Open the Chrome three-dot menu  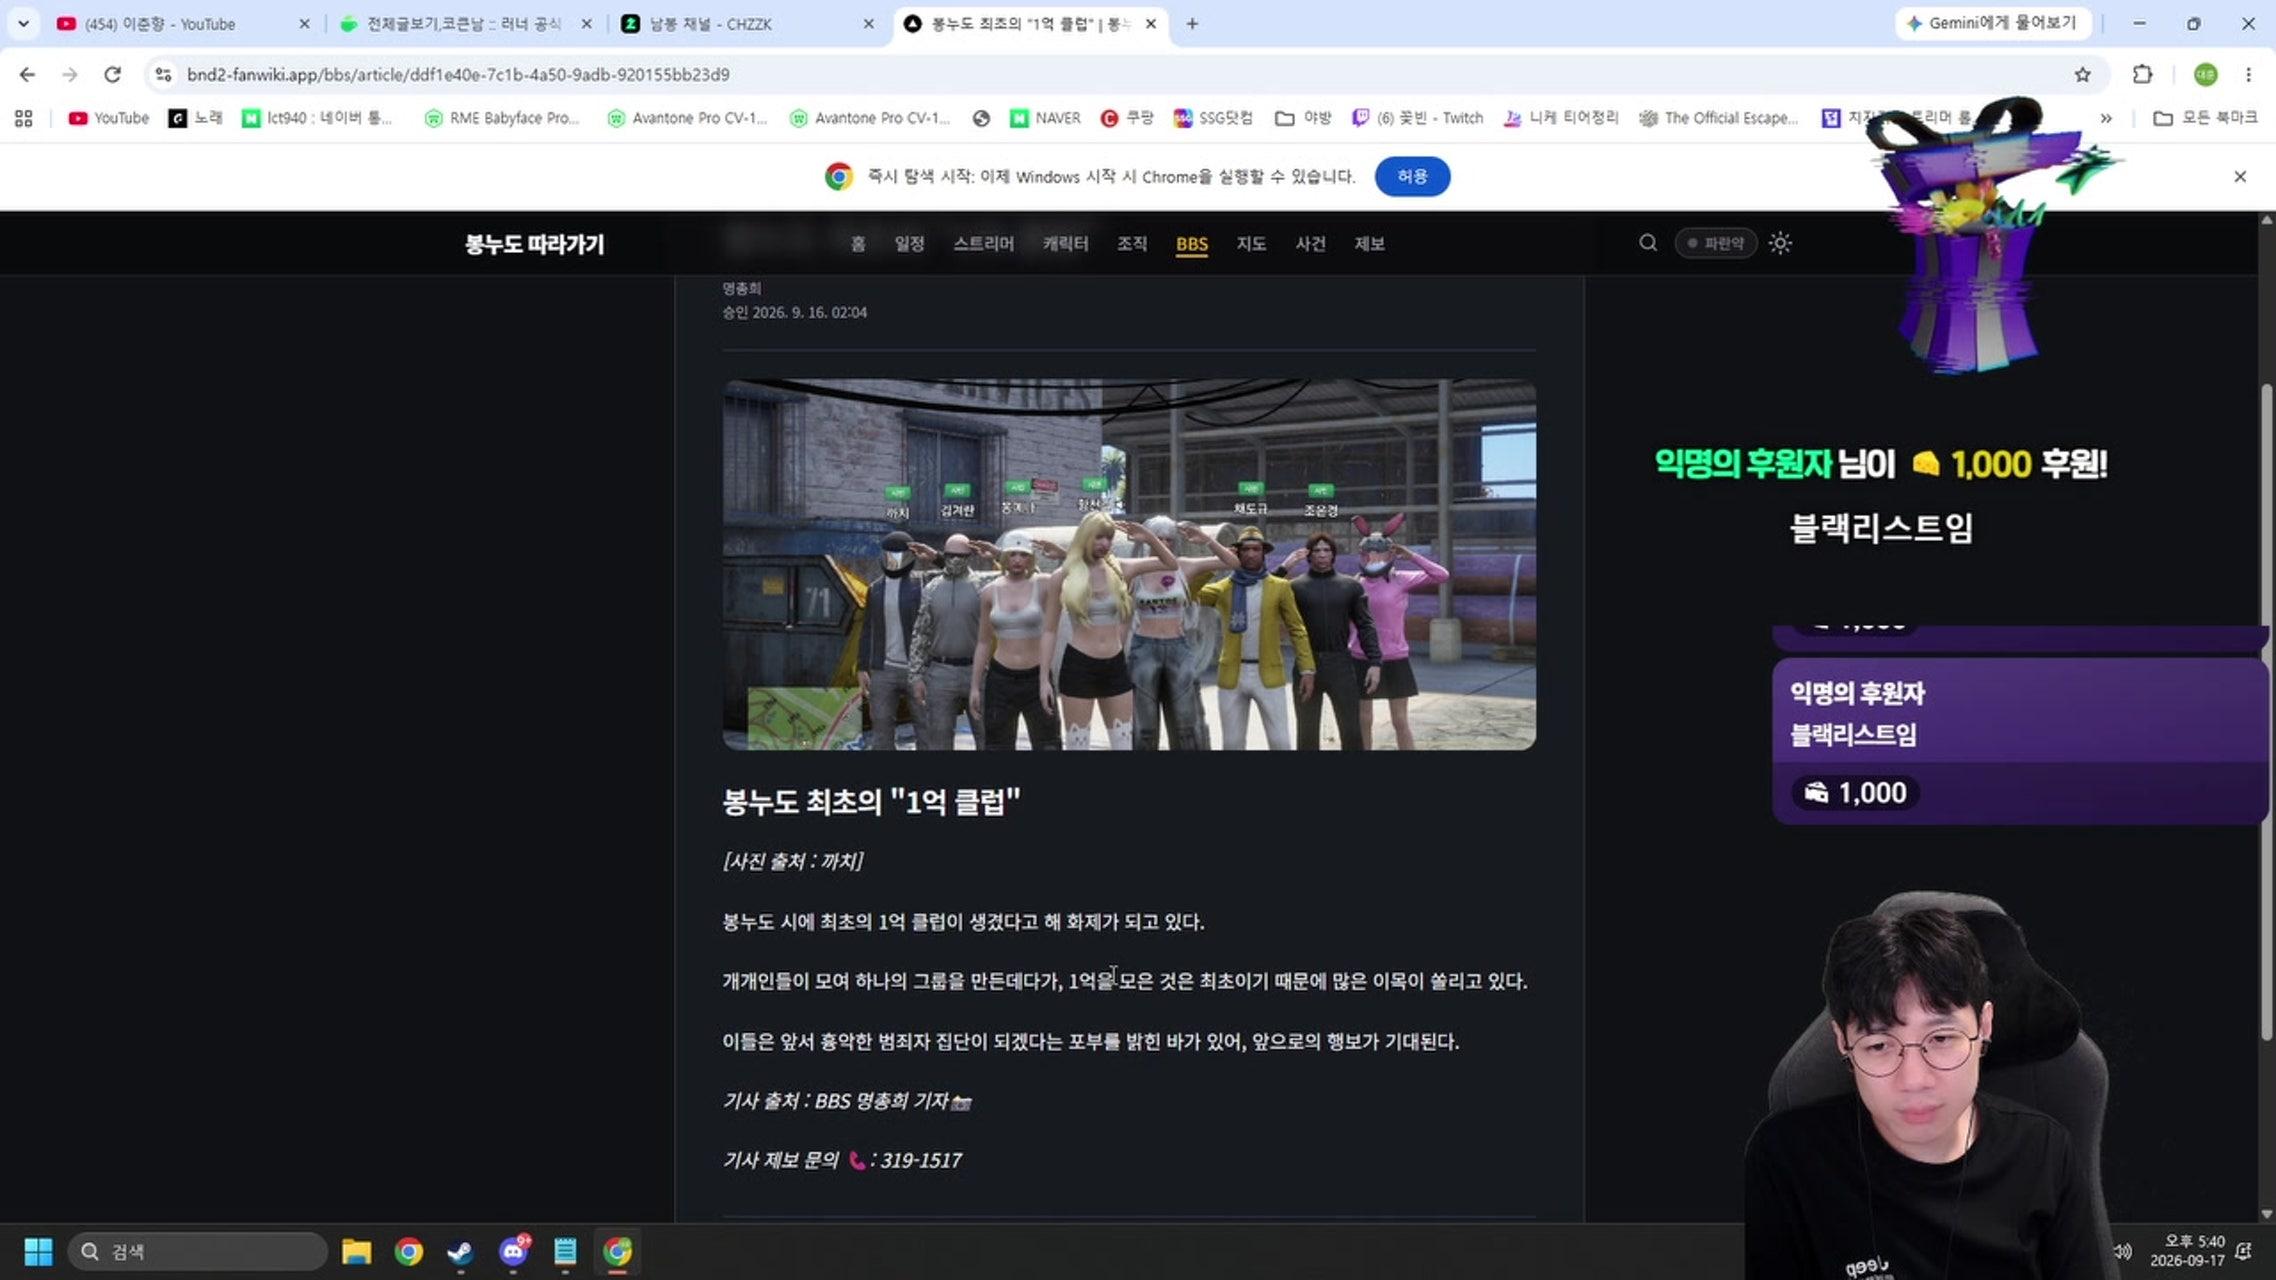(x=2248, y=74)
